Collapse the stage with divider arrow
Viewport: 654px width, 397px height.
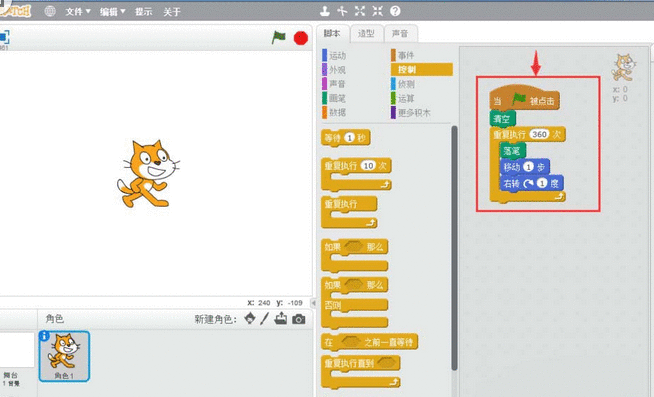314,303
